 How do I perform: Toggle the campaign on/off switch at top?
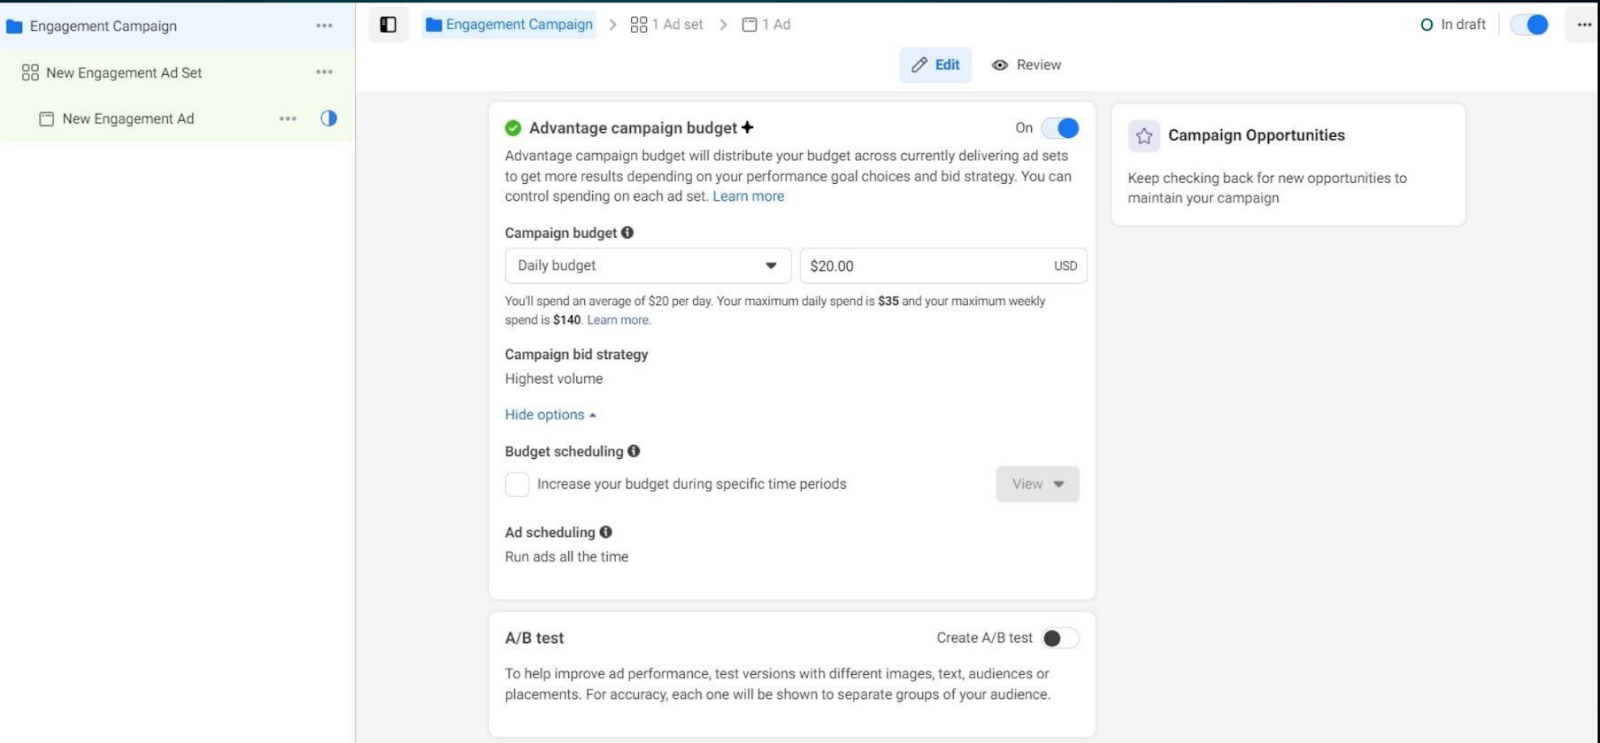point(1529,25)
